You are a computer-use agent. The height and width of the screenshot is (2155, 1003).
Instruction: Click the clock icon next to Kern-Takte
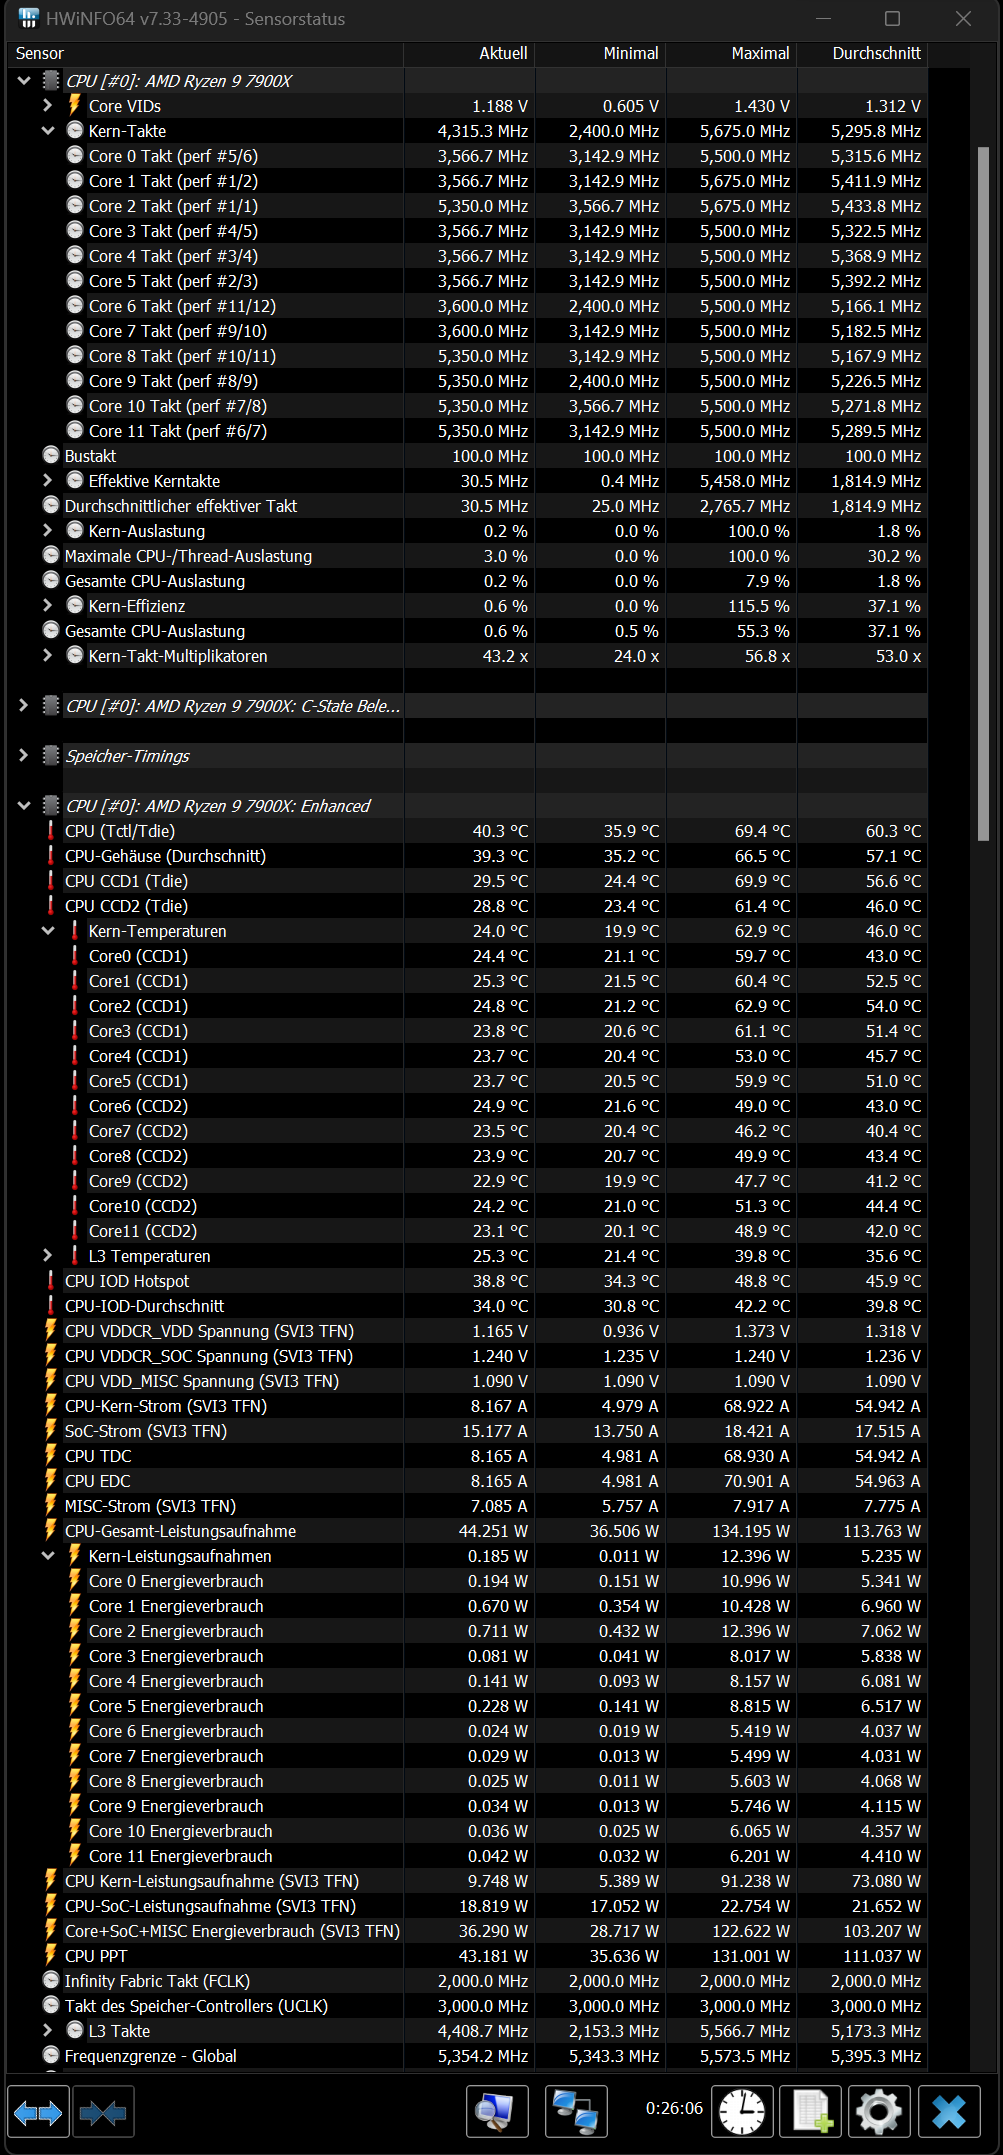point(75,130)
